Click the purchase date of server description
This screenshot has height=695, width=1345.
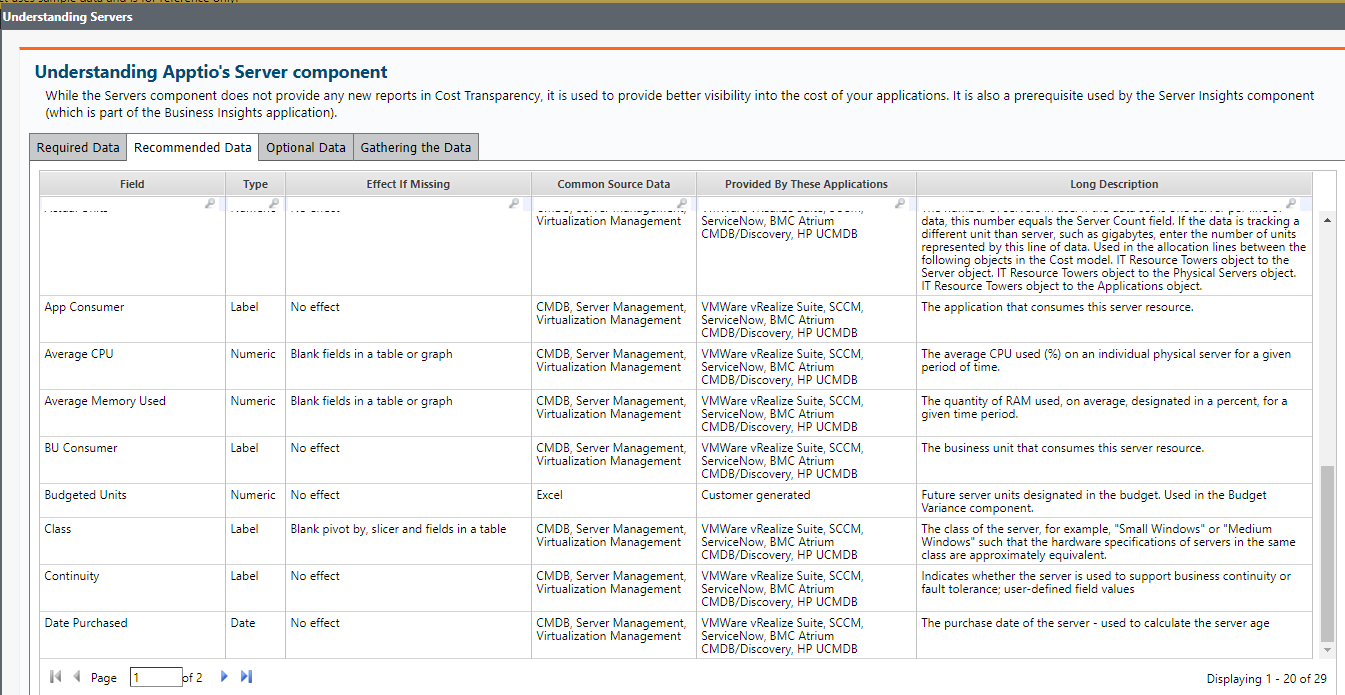1114,635
